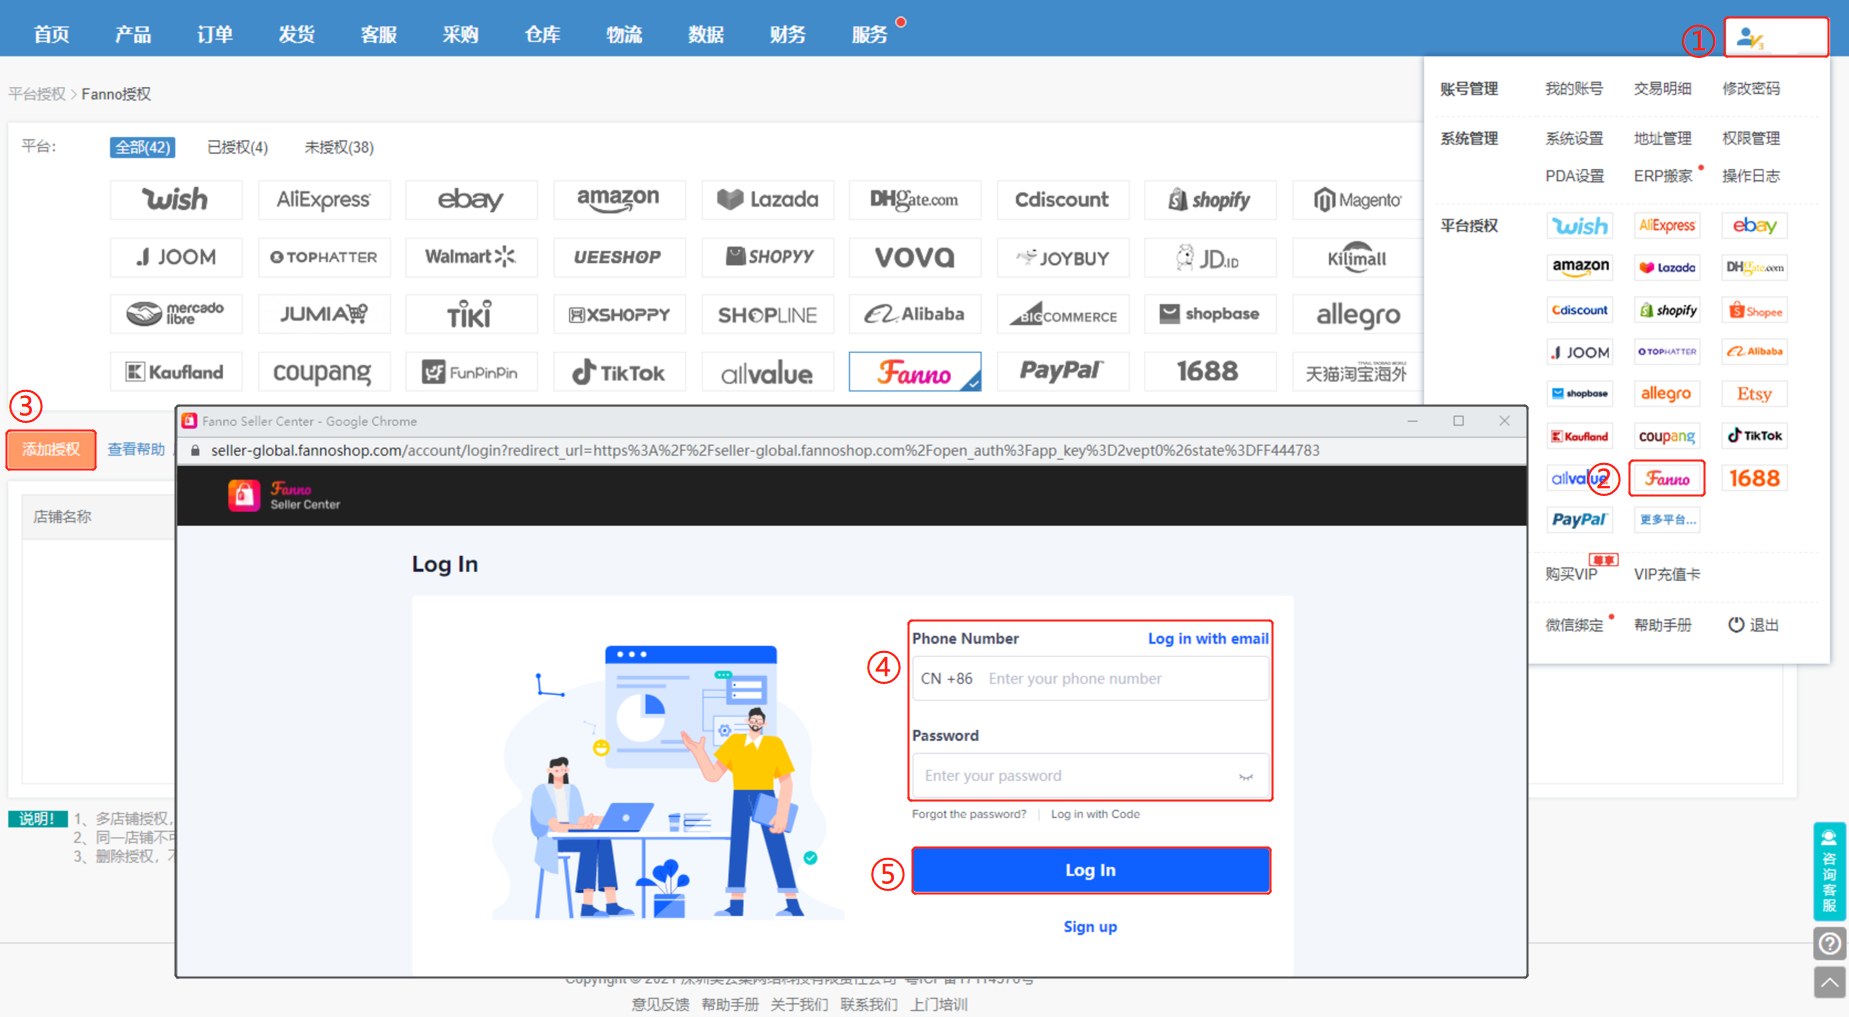Select the Kilimall platform tile
The height and width of the screenshot is (1017, 1849).
(x=1357, y=258)
